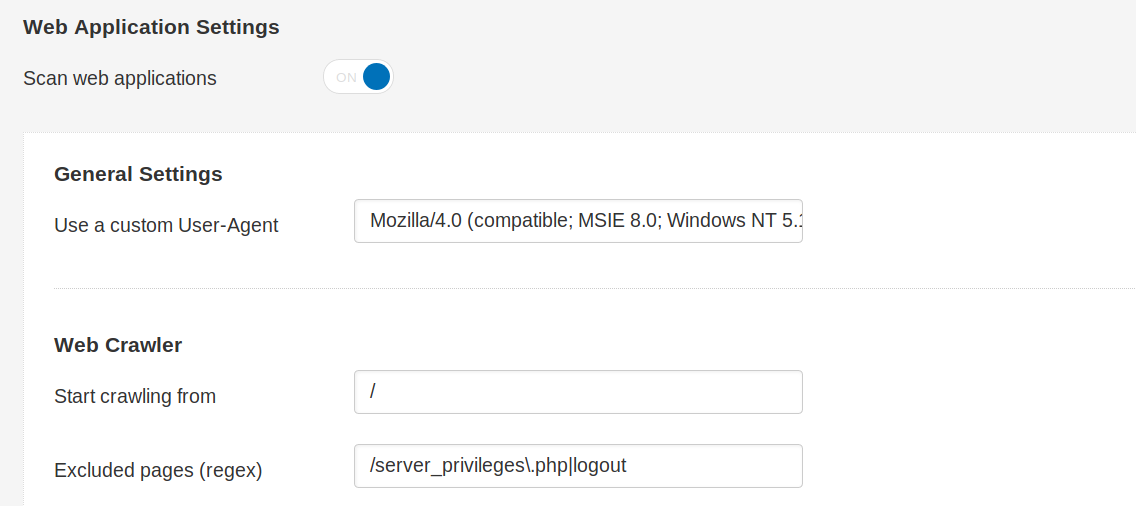Place cursor on the word logout in regex
This screenshot has height=506, width=1136.
pos(600,465)
